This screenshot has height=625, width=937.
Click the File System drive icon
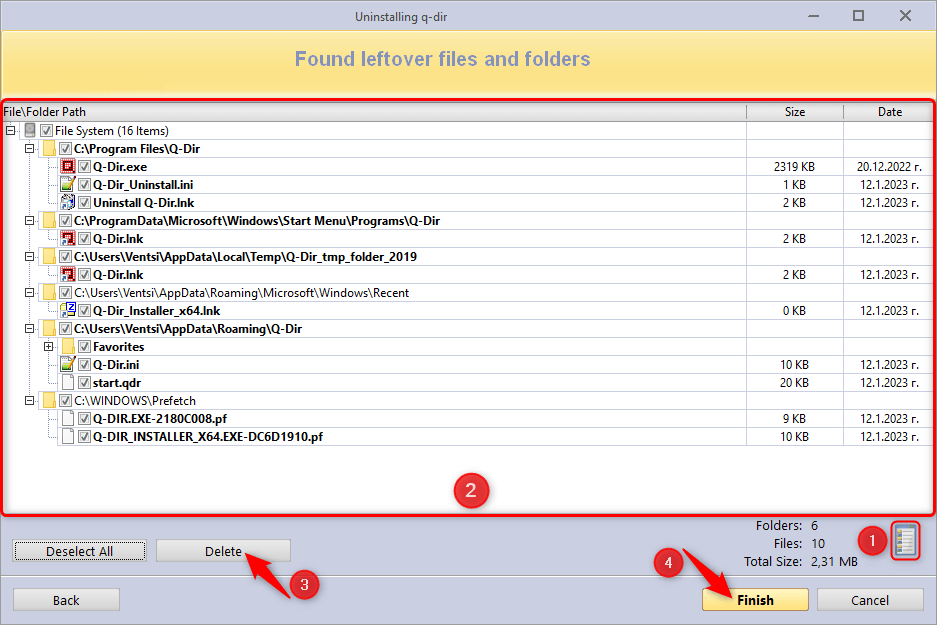pyautogui.click(x=30, y=130)
